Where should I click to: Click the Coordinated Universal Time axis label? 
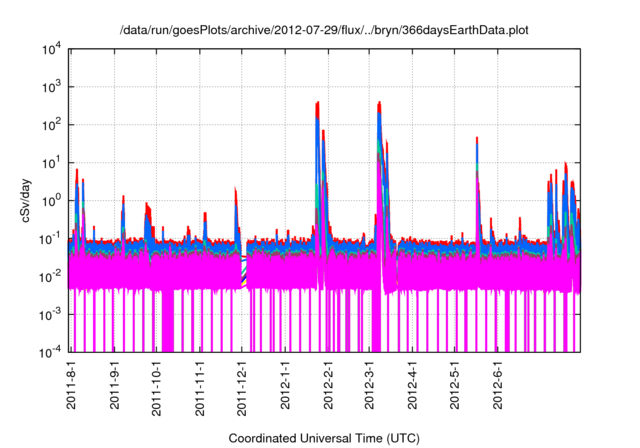pyautogui.click(x=325, y=438)
